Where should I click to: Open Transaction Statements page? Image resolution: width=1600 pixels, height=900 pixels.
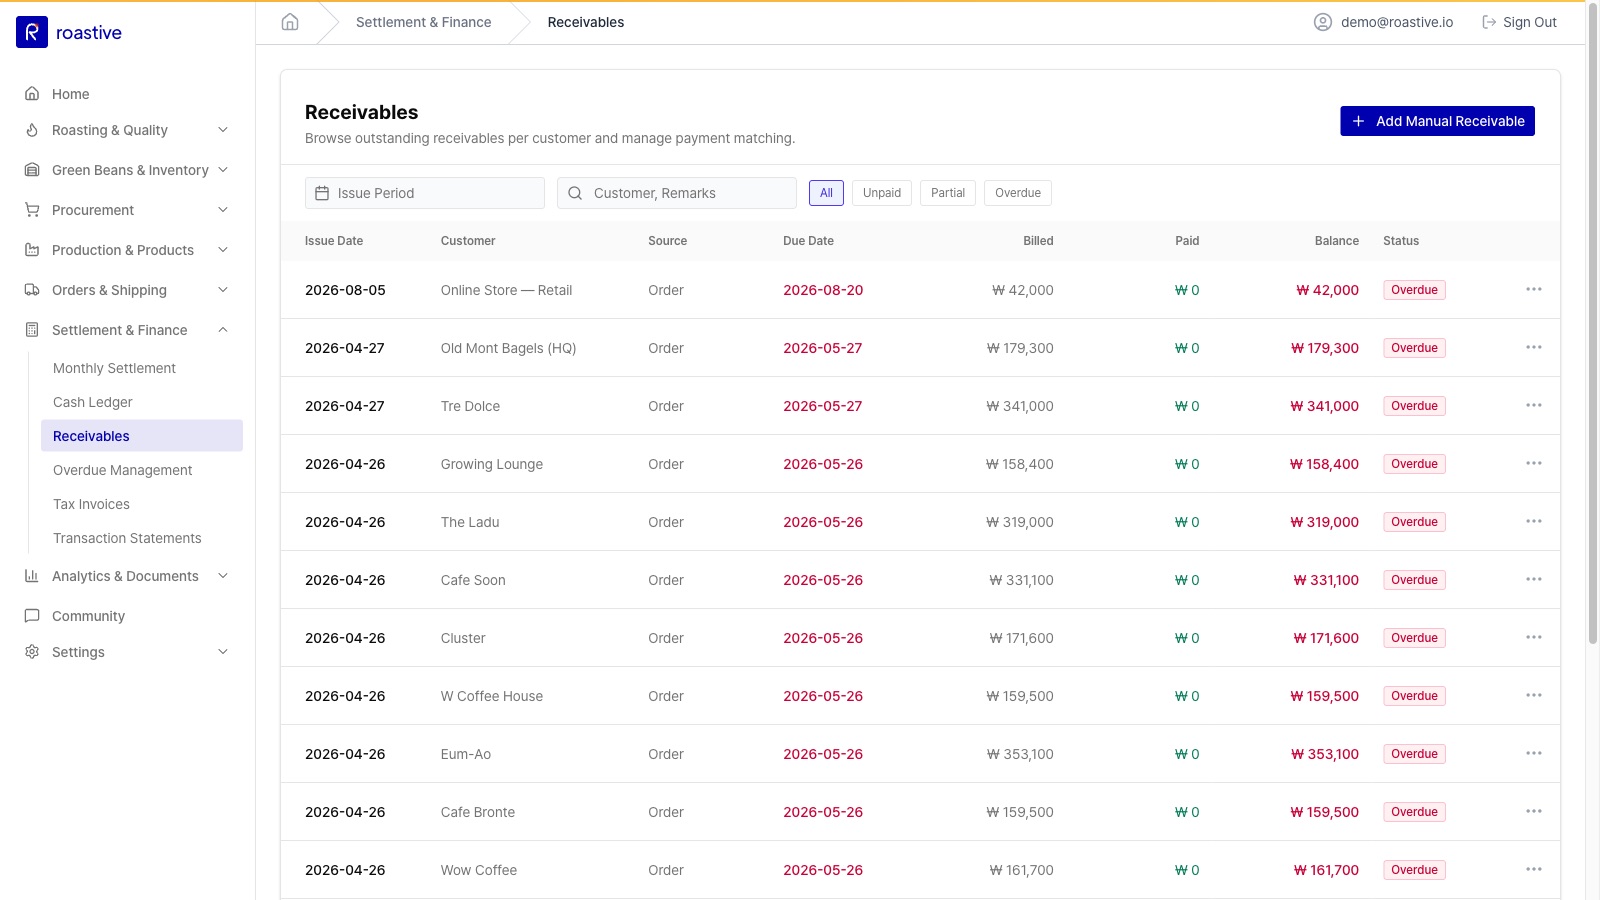tap(127, 538)
